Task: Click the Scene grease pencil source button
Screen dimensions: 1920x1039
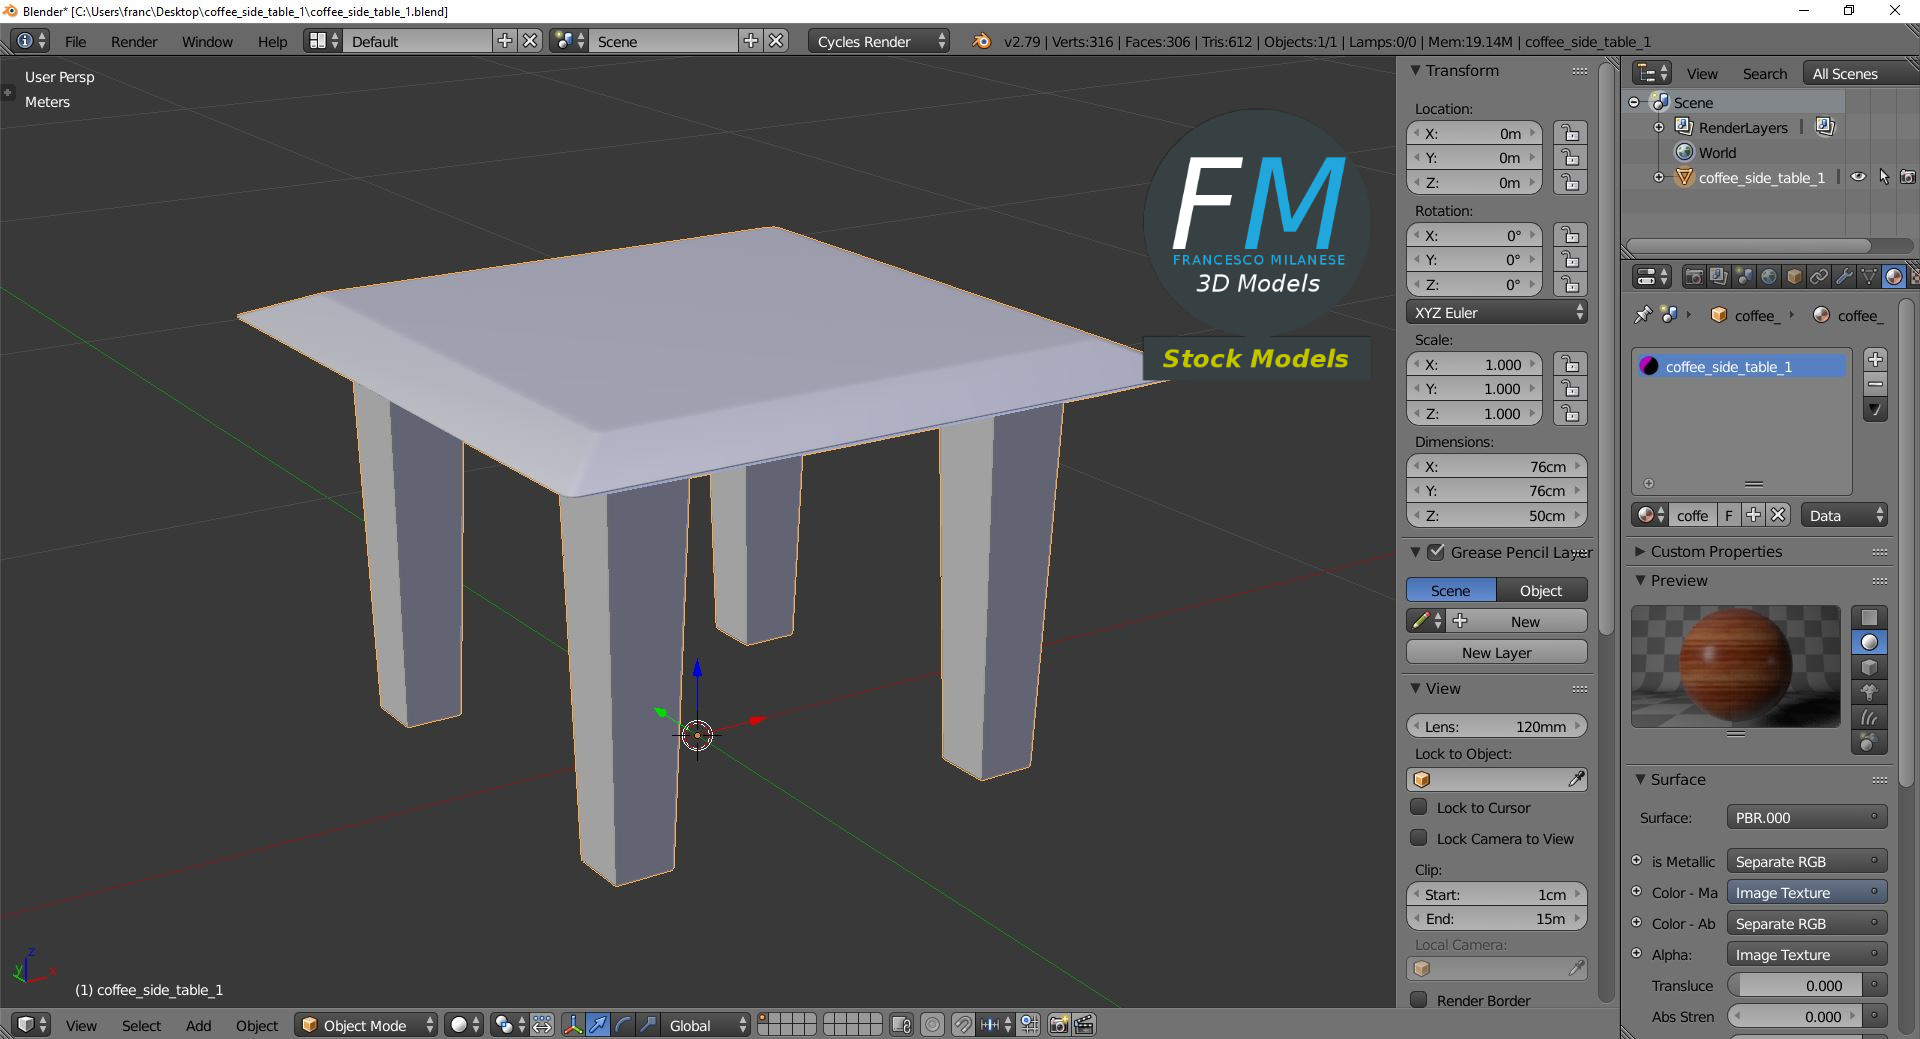Action: coord(1451,590)
